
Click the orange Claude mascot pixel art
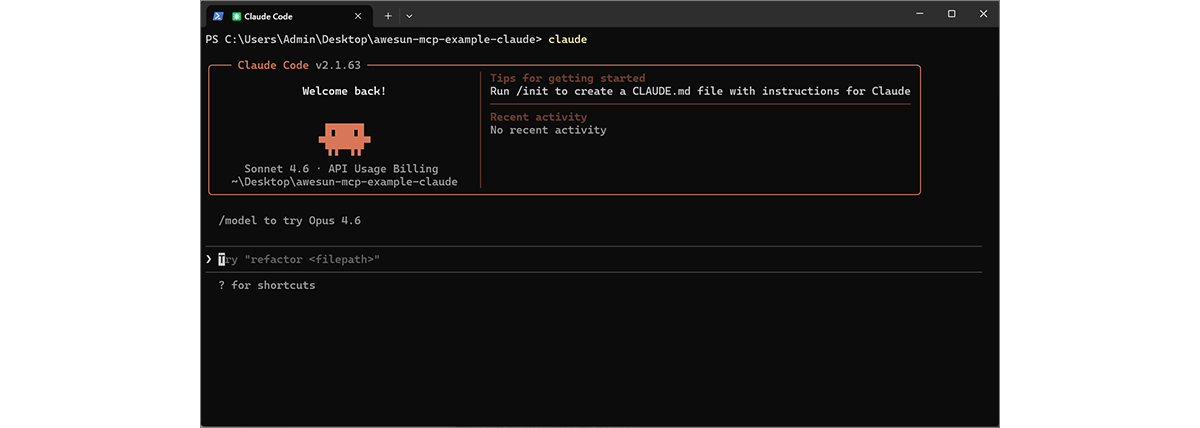pyautogui.click(x=344, y=136)
